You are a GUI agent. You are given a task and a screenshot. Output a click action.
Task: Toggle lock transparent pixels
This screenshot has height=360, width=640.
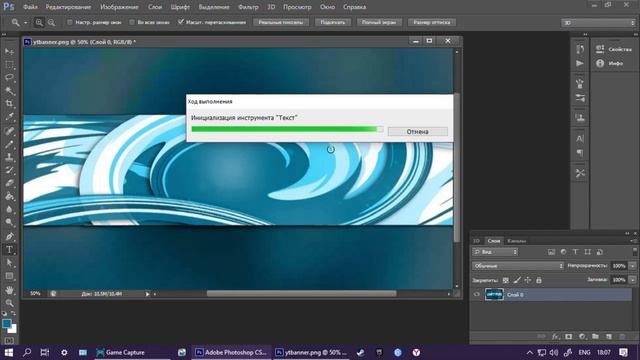[x=506, y=280]
